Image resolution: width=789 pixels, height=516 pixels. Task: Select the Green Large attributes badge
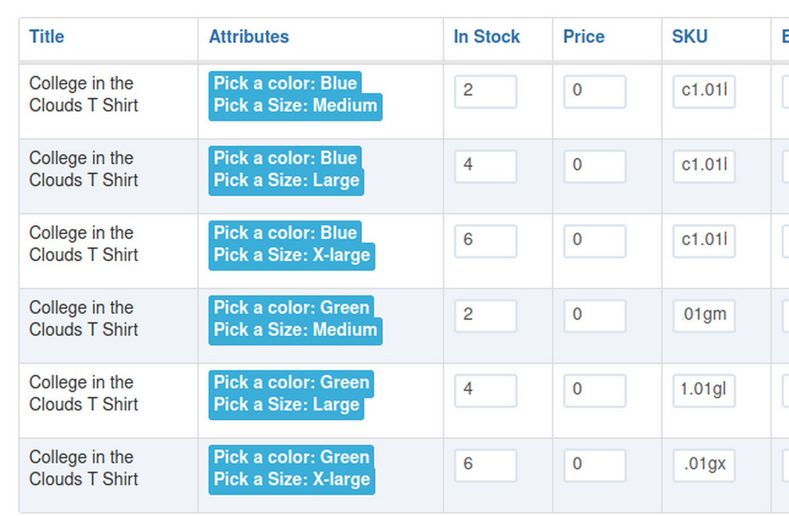point(291,394)
